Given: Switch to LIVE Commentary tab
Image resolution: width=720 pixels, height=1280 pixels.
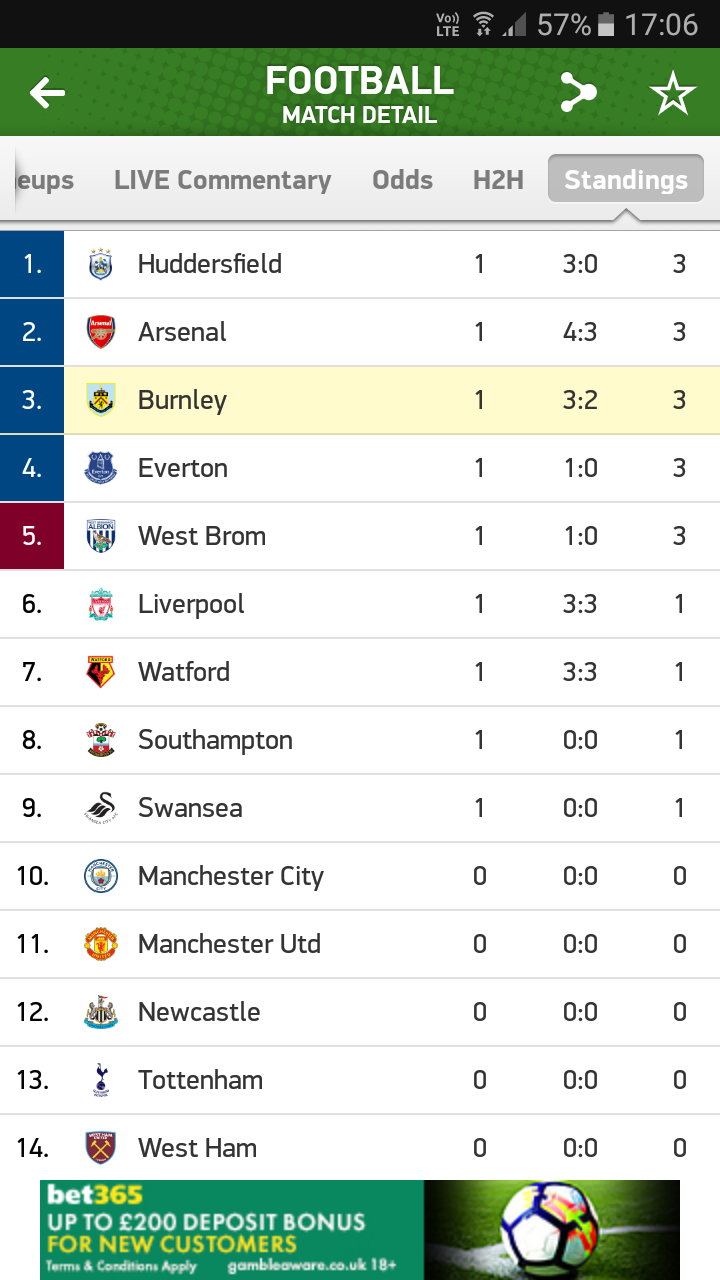Looking at the screenshot, I should (x=222, y=180).
